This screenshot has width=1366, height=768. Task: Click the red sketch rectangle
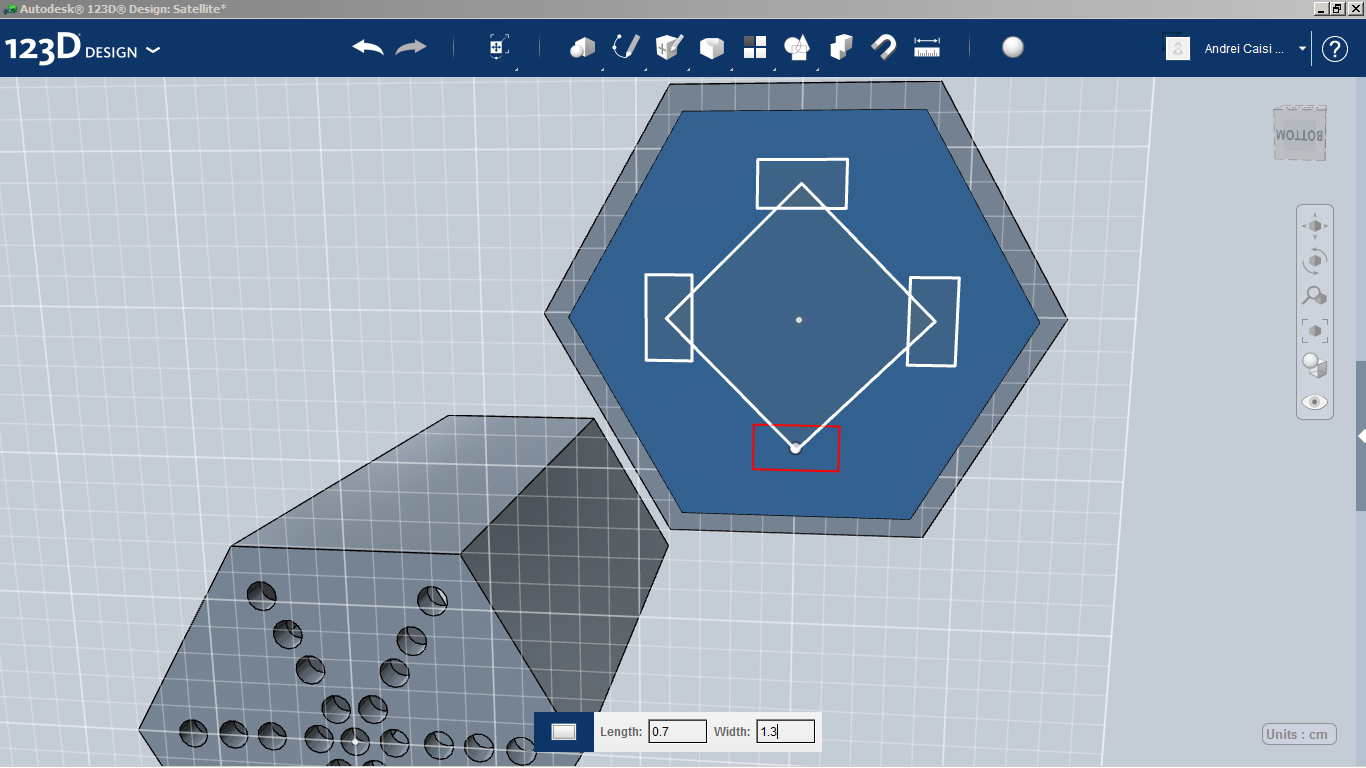[x=796, y=448]
